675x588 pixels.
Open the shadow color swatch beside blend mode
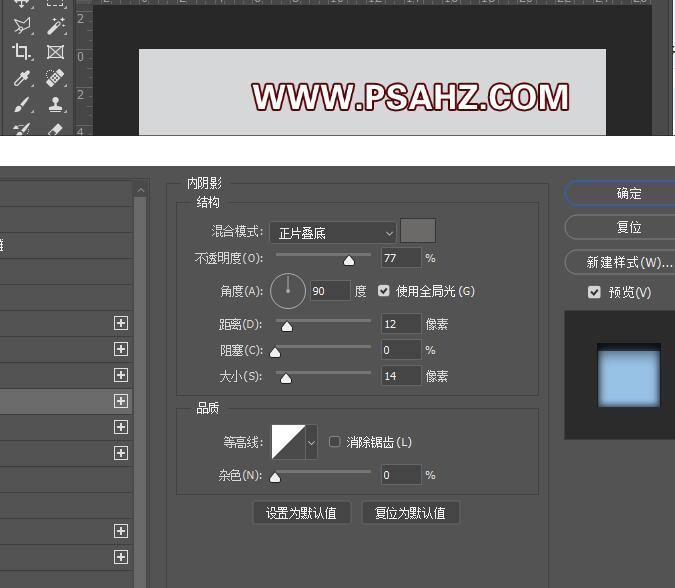pyautogui.click(x=418, y=231)
